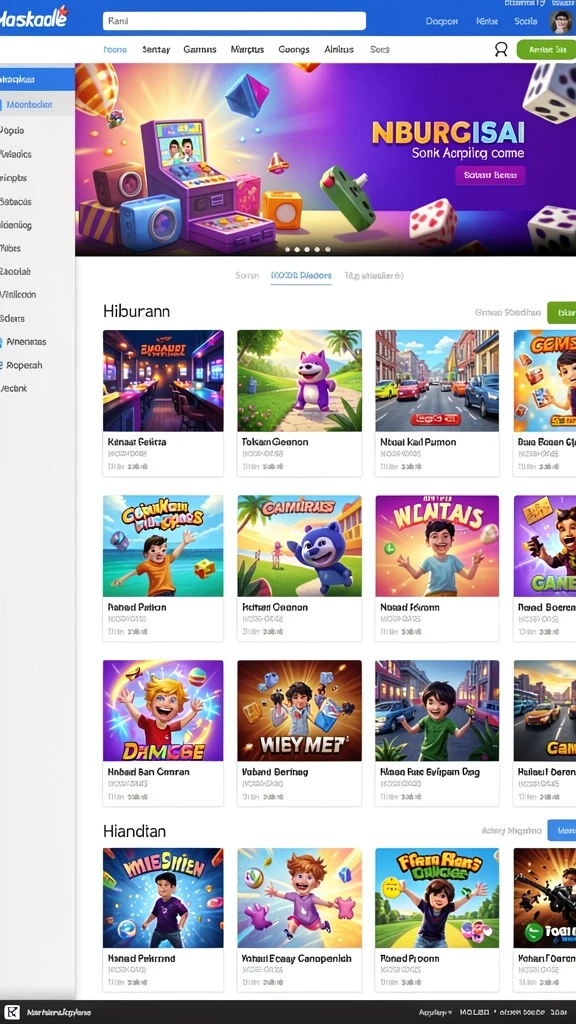Click the green button beside Hiburann heading

562,313
